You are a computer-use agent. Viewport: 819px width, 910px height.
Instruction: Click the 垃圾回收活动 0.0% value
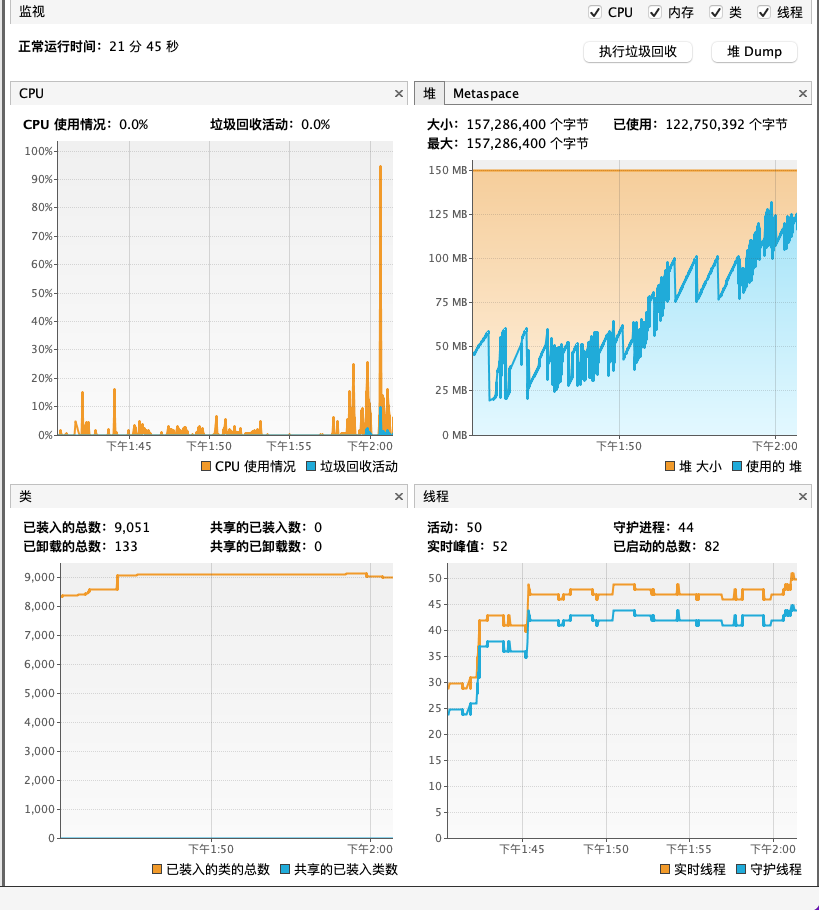click(x=315, y=124)
